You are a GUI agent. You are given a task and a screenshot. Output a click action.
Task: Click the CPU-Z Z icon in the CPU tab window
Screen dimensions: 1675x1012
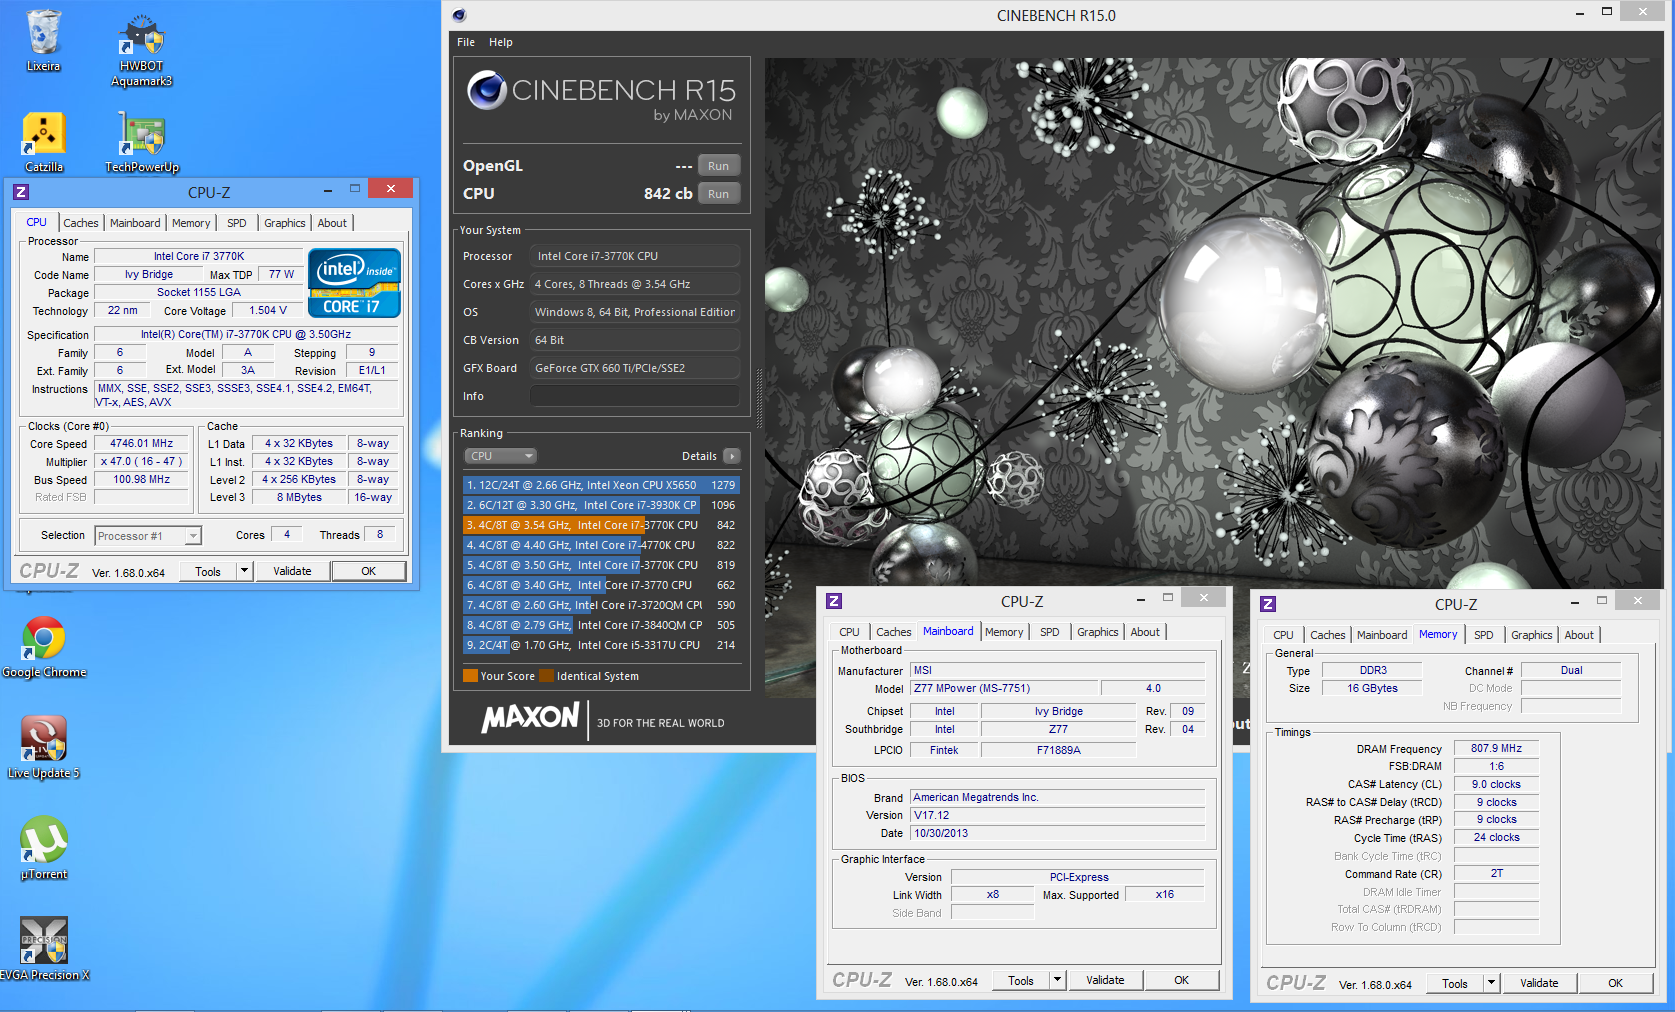21,191
